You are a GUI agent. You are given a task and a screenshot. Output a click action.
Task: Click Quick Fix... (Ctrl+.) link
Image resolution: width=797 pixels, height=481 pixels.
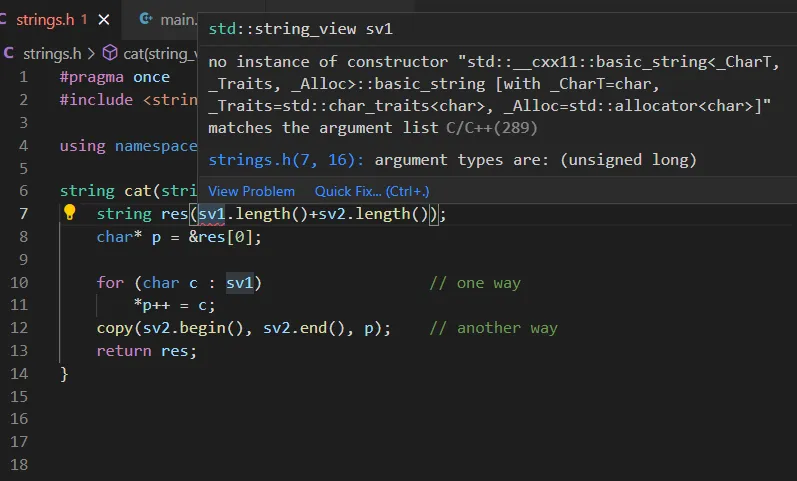tap(372, 191)
